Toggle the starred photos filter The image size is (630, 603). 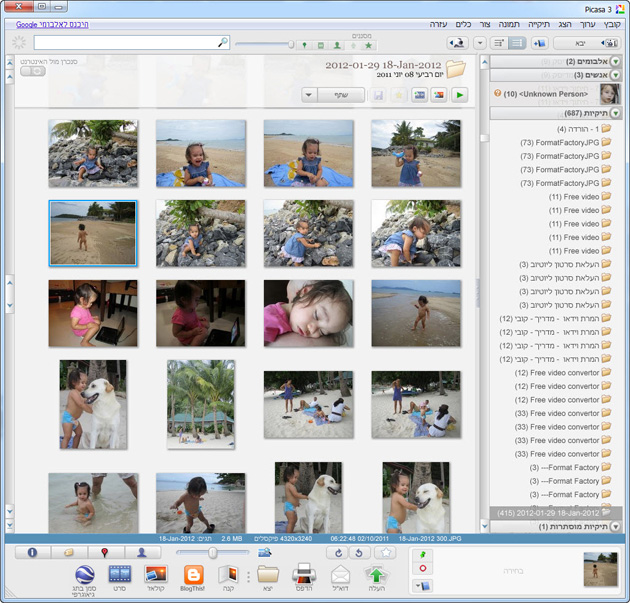[x=368, y=45]
